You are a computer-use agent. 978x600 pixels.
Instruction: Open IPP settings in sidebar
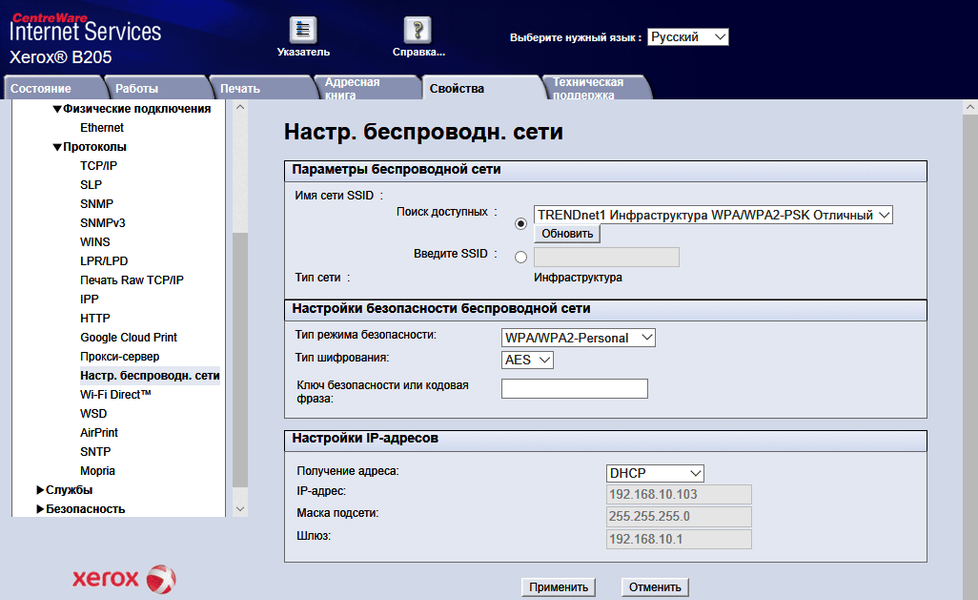[x=89, y=299]
